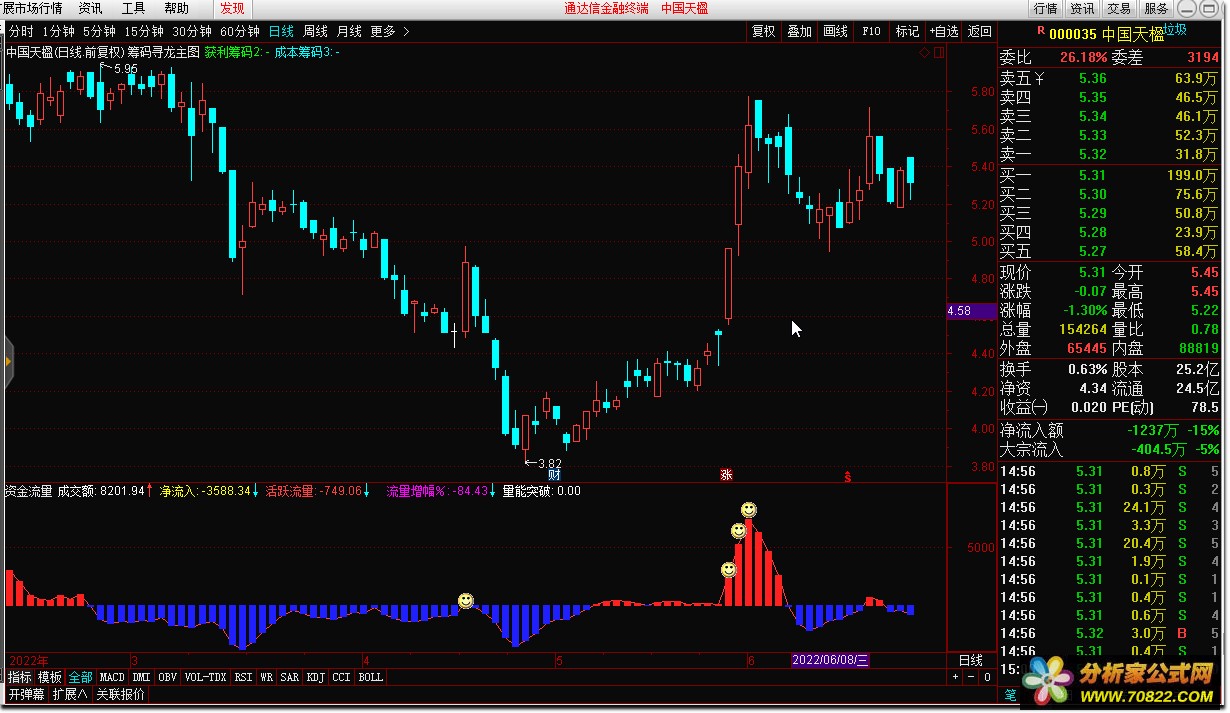Click the 行情 button top right
Viewport: 1230px width, 713px height.
(1046, 8)
